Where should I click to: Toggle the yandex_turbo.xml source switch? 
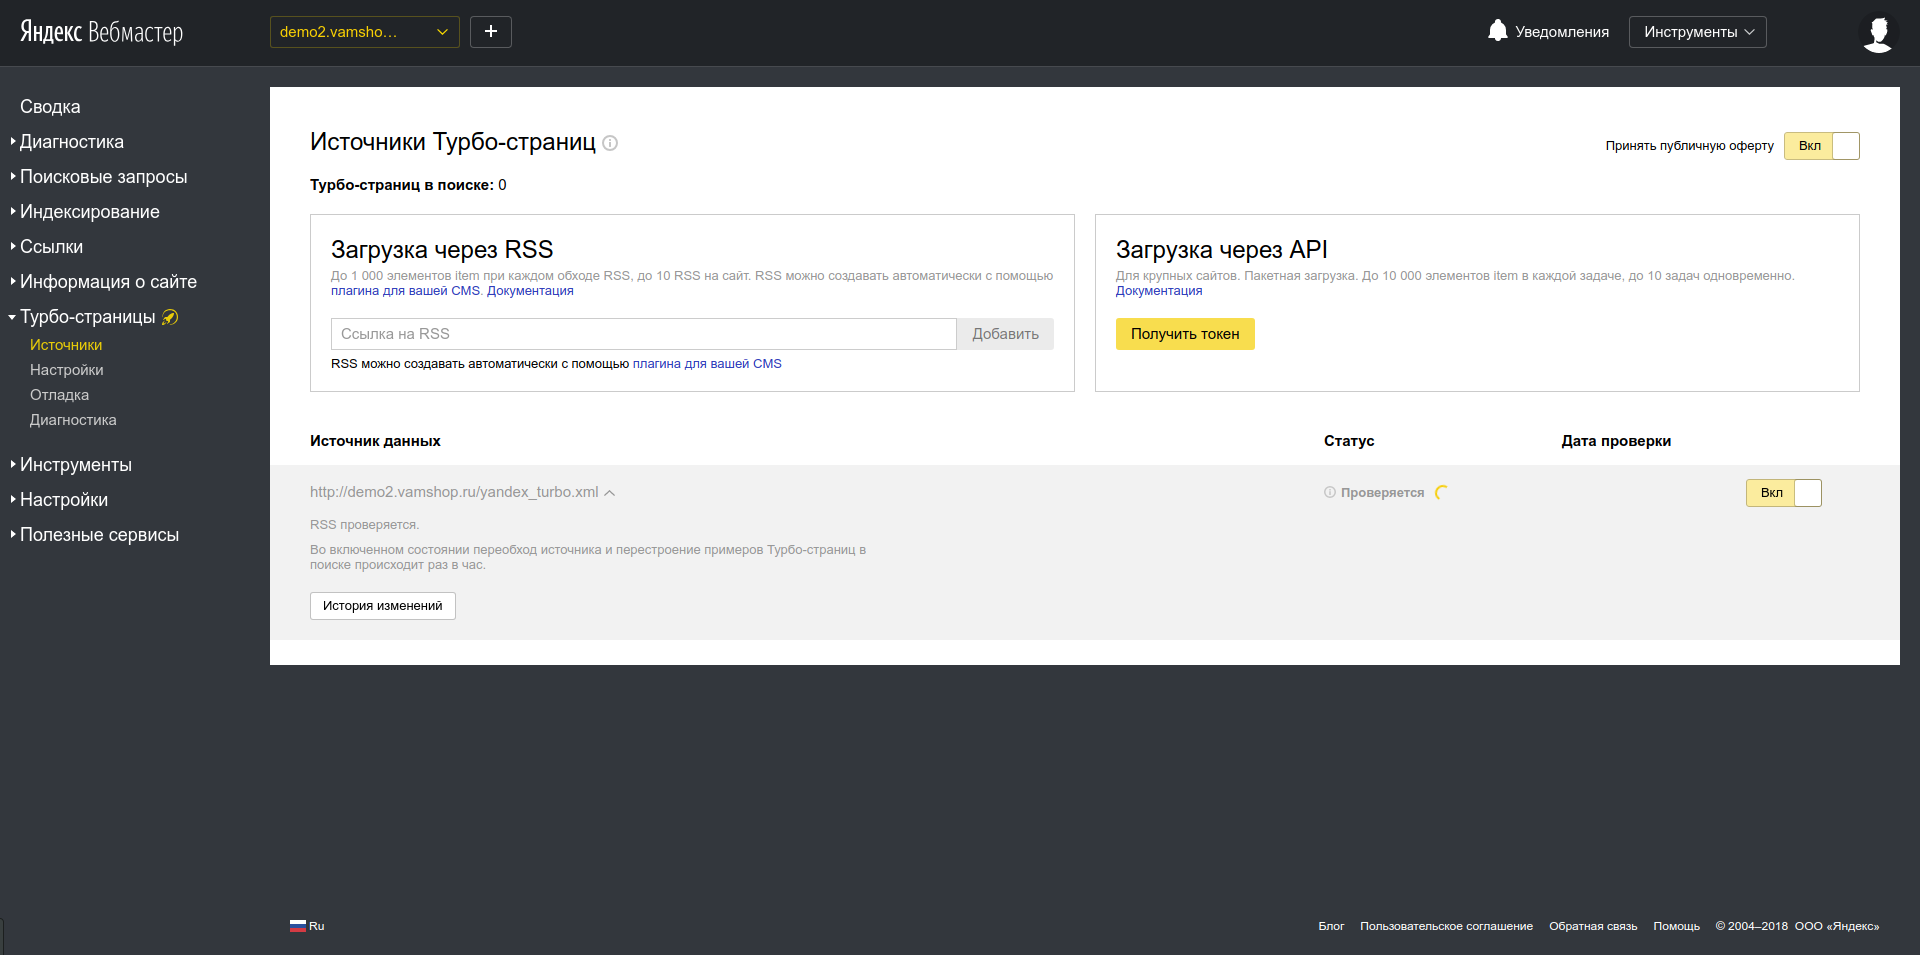tap(1783, 493)
